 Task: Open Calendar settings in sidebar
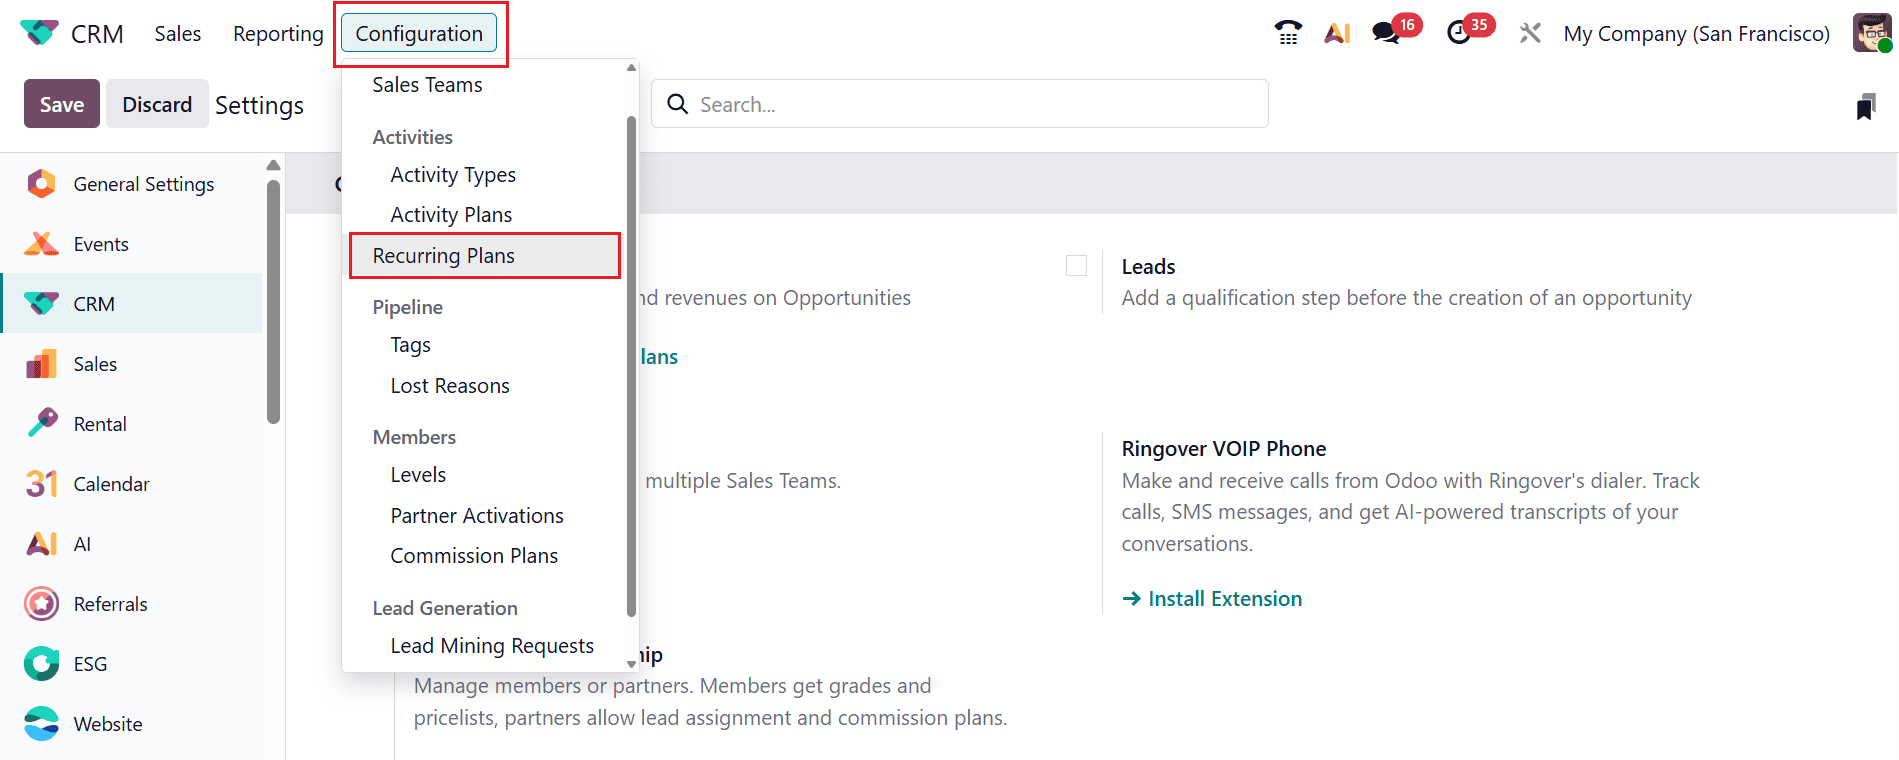pos(132,484)
